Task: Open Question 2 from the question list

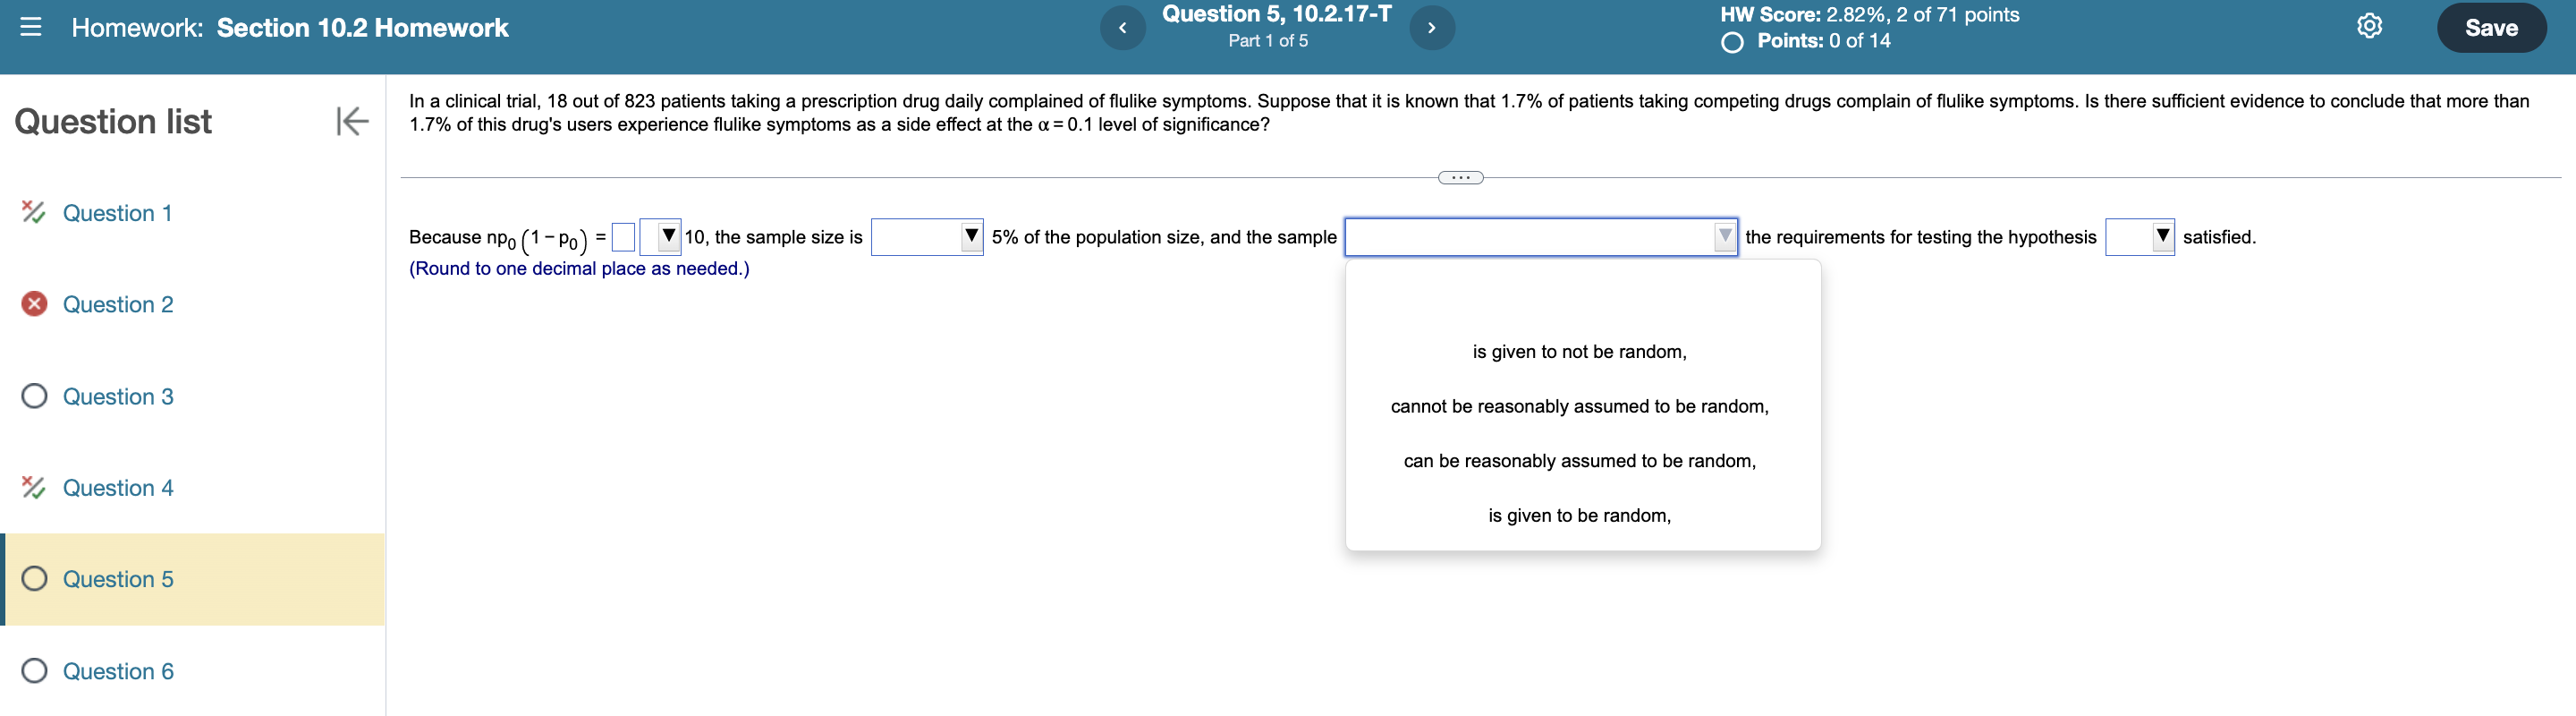Action: click(118, 304)
